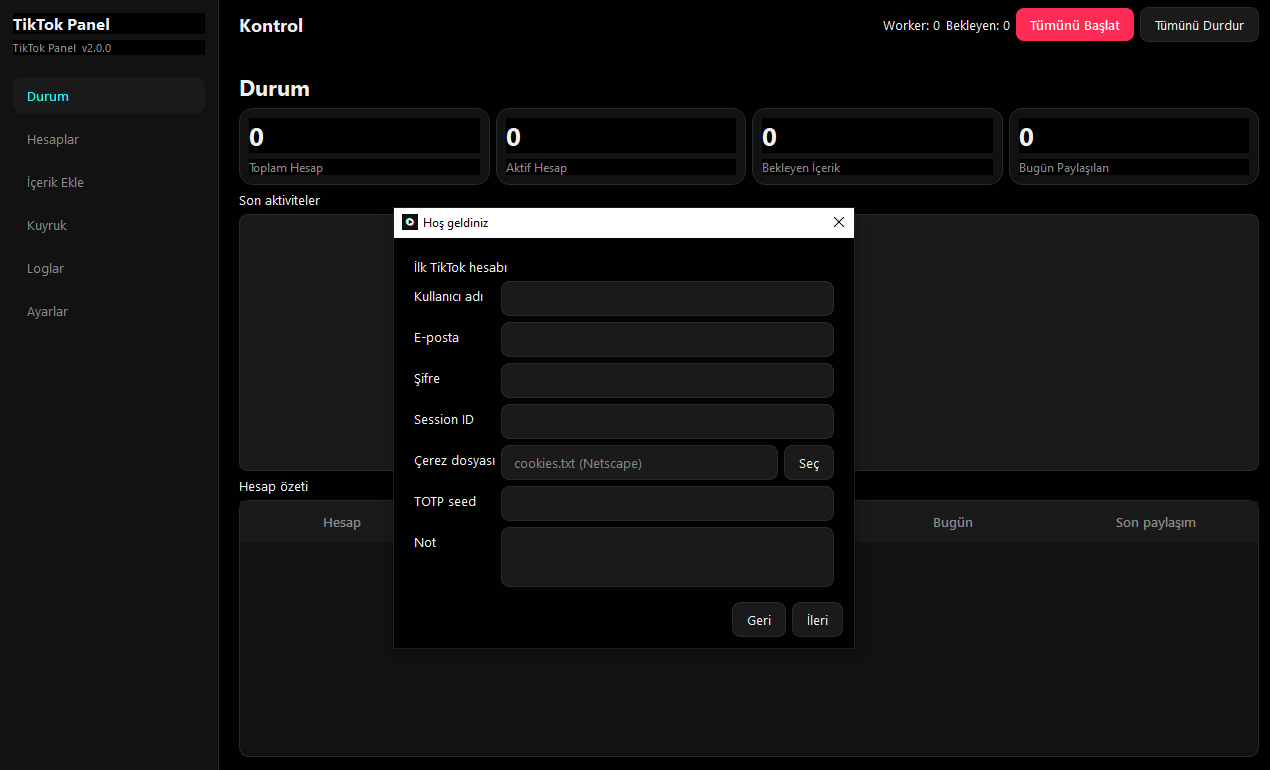Focus the TOTP seed input field
The height and width of the screenshot is (770, 1270).
(667, 503)
